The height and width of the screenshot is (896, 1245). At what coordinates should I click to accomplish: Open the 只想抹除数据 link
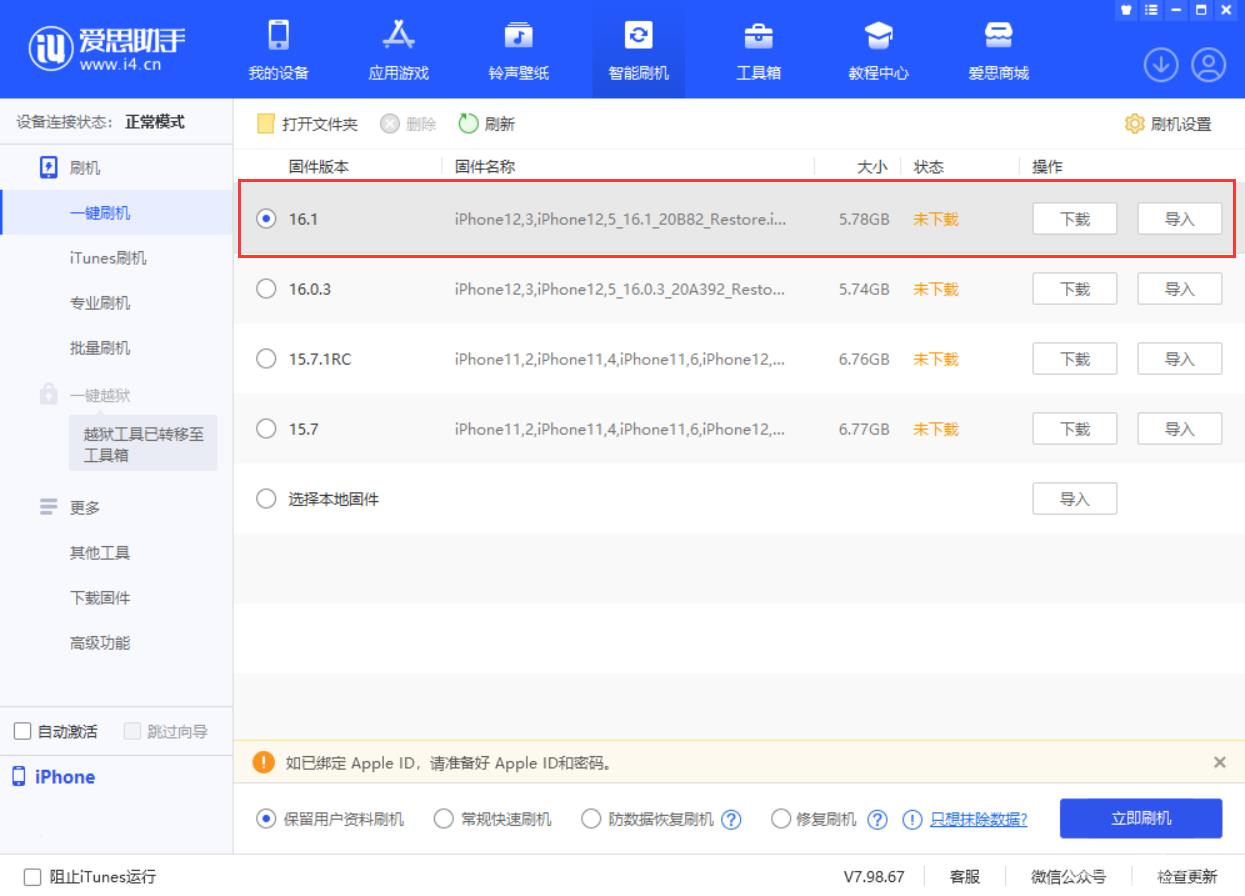coord(977,818)
